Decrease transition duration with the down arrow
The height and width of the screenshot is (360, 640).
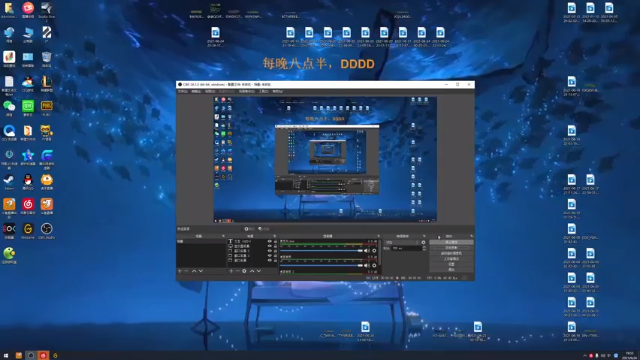pos(424,249)
